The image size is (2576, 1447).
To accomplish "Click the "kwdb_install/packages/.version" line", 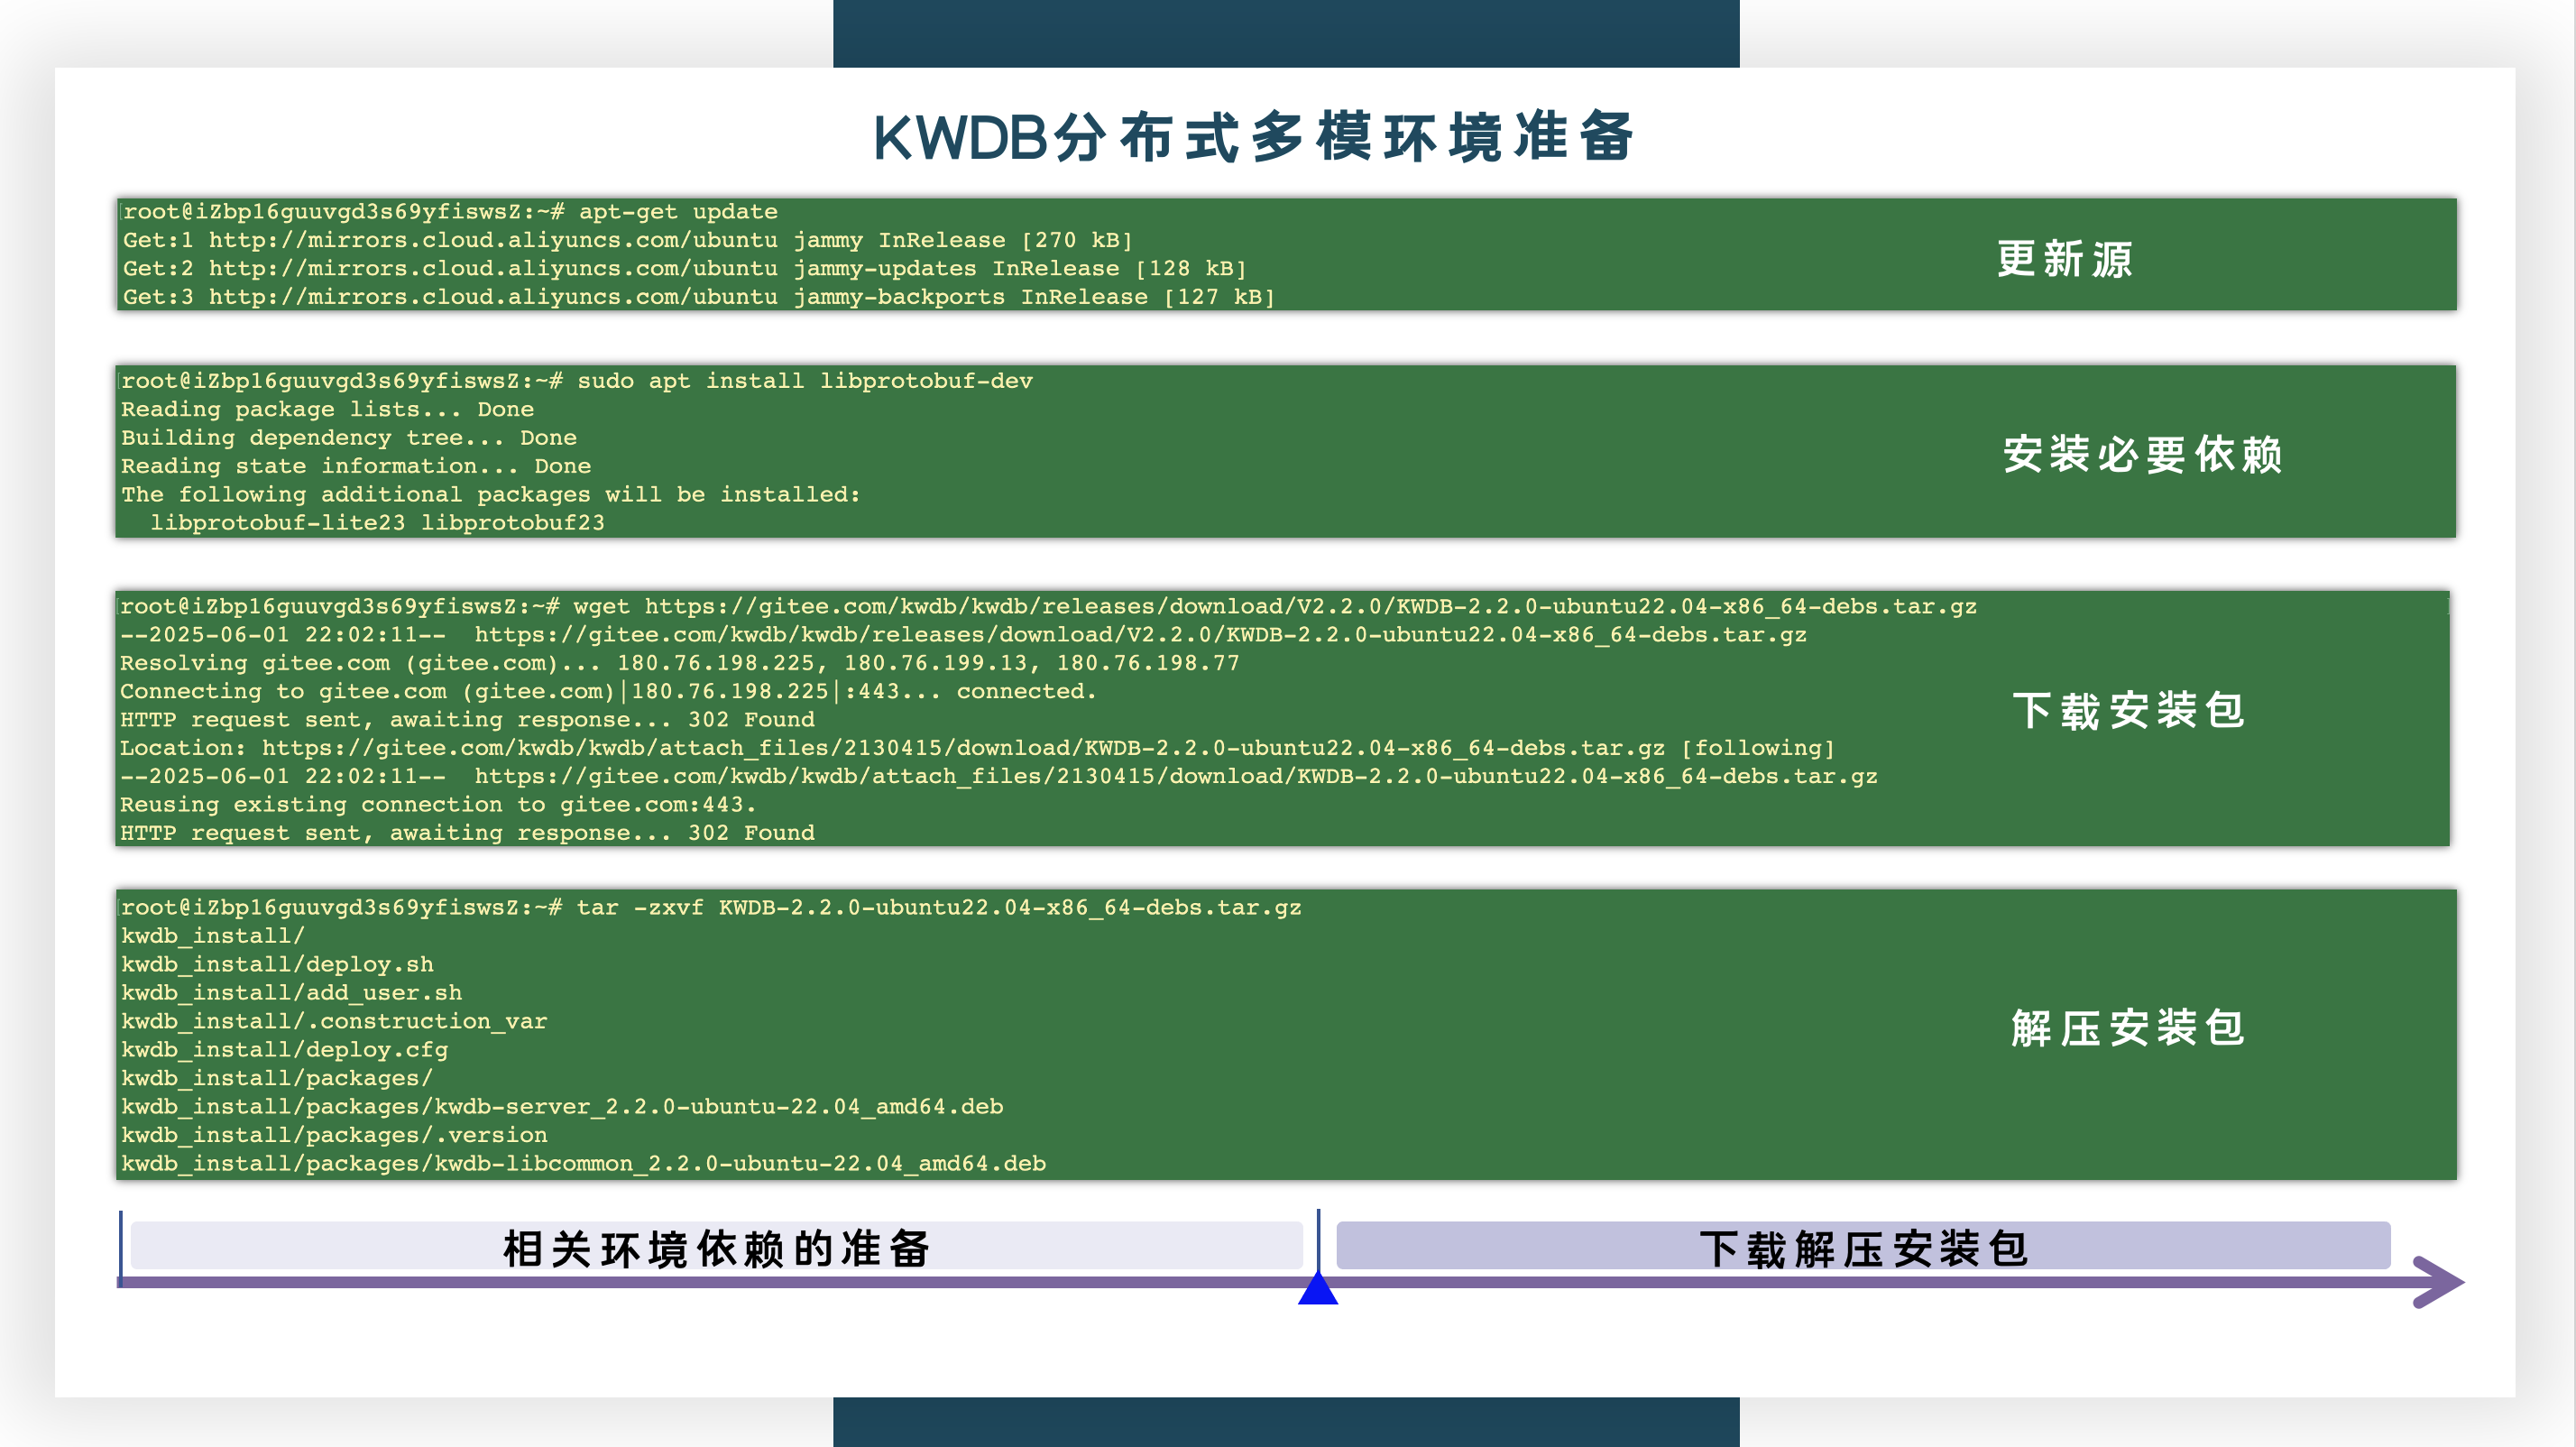I will (334, 1135).
